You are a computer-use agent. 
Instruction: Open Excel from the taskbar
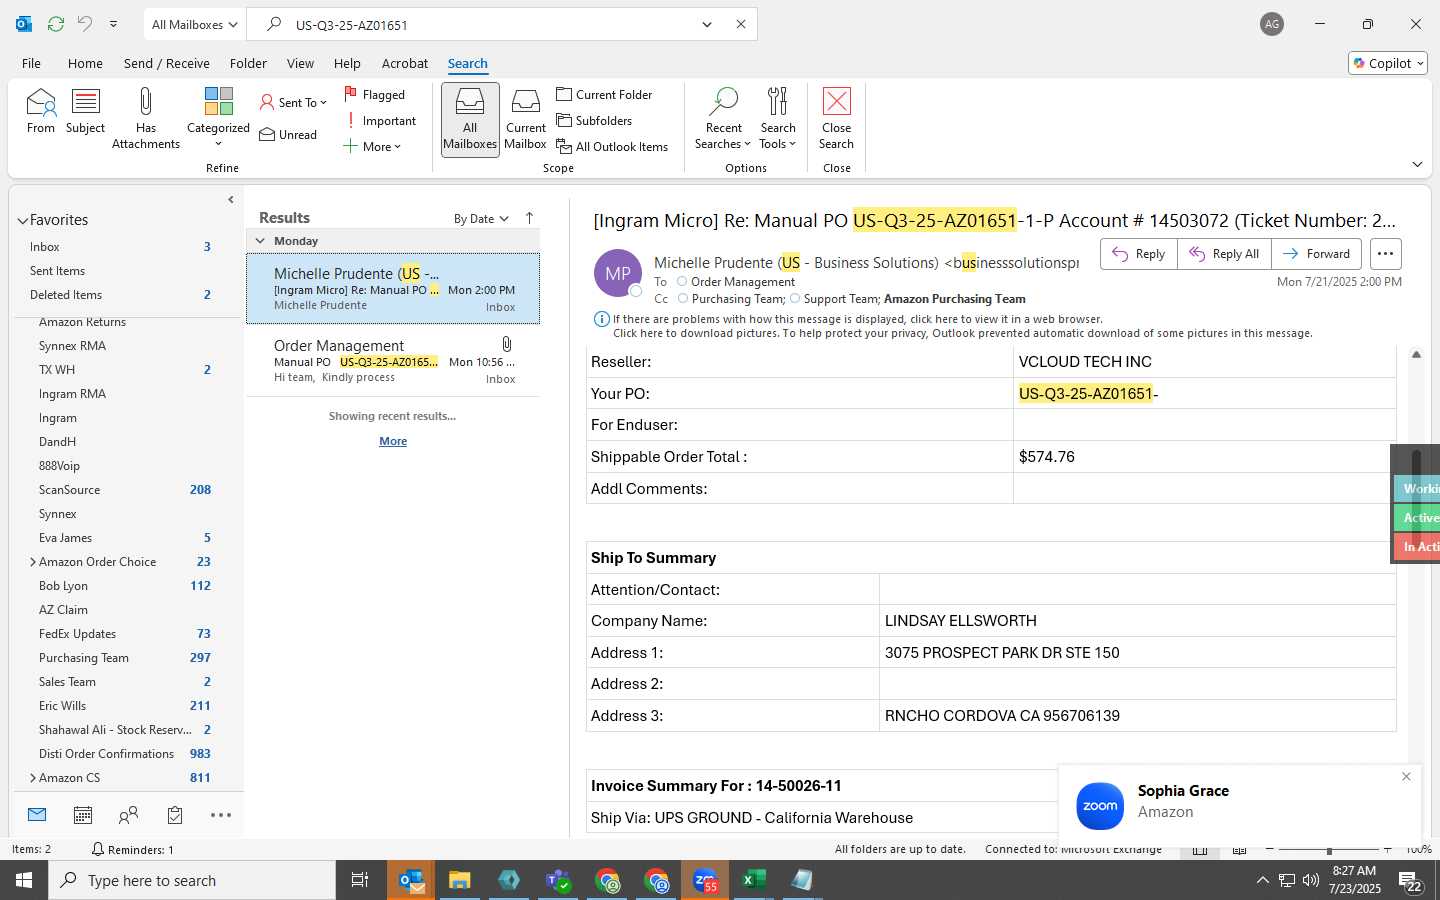coord(753,880)
